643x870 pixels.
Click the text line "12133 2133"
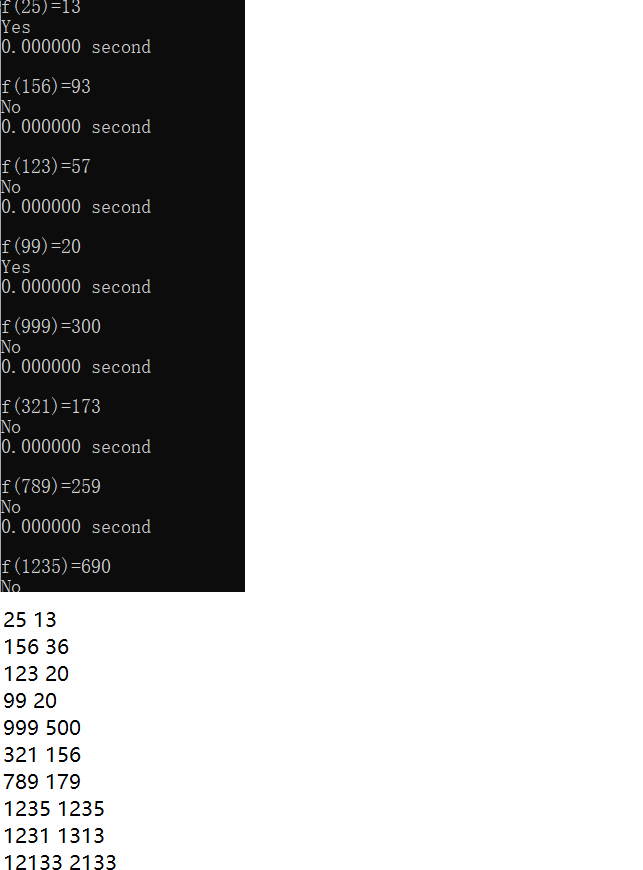tap(60, 862)
